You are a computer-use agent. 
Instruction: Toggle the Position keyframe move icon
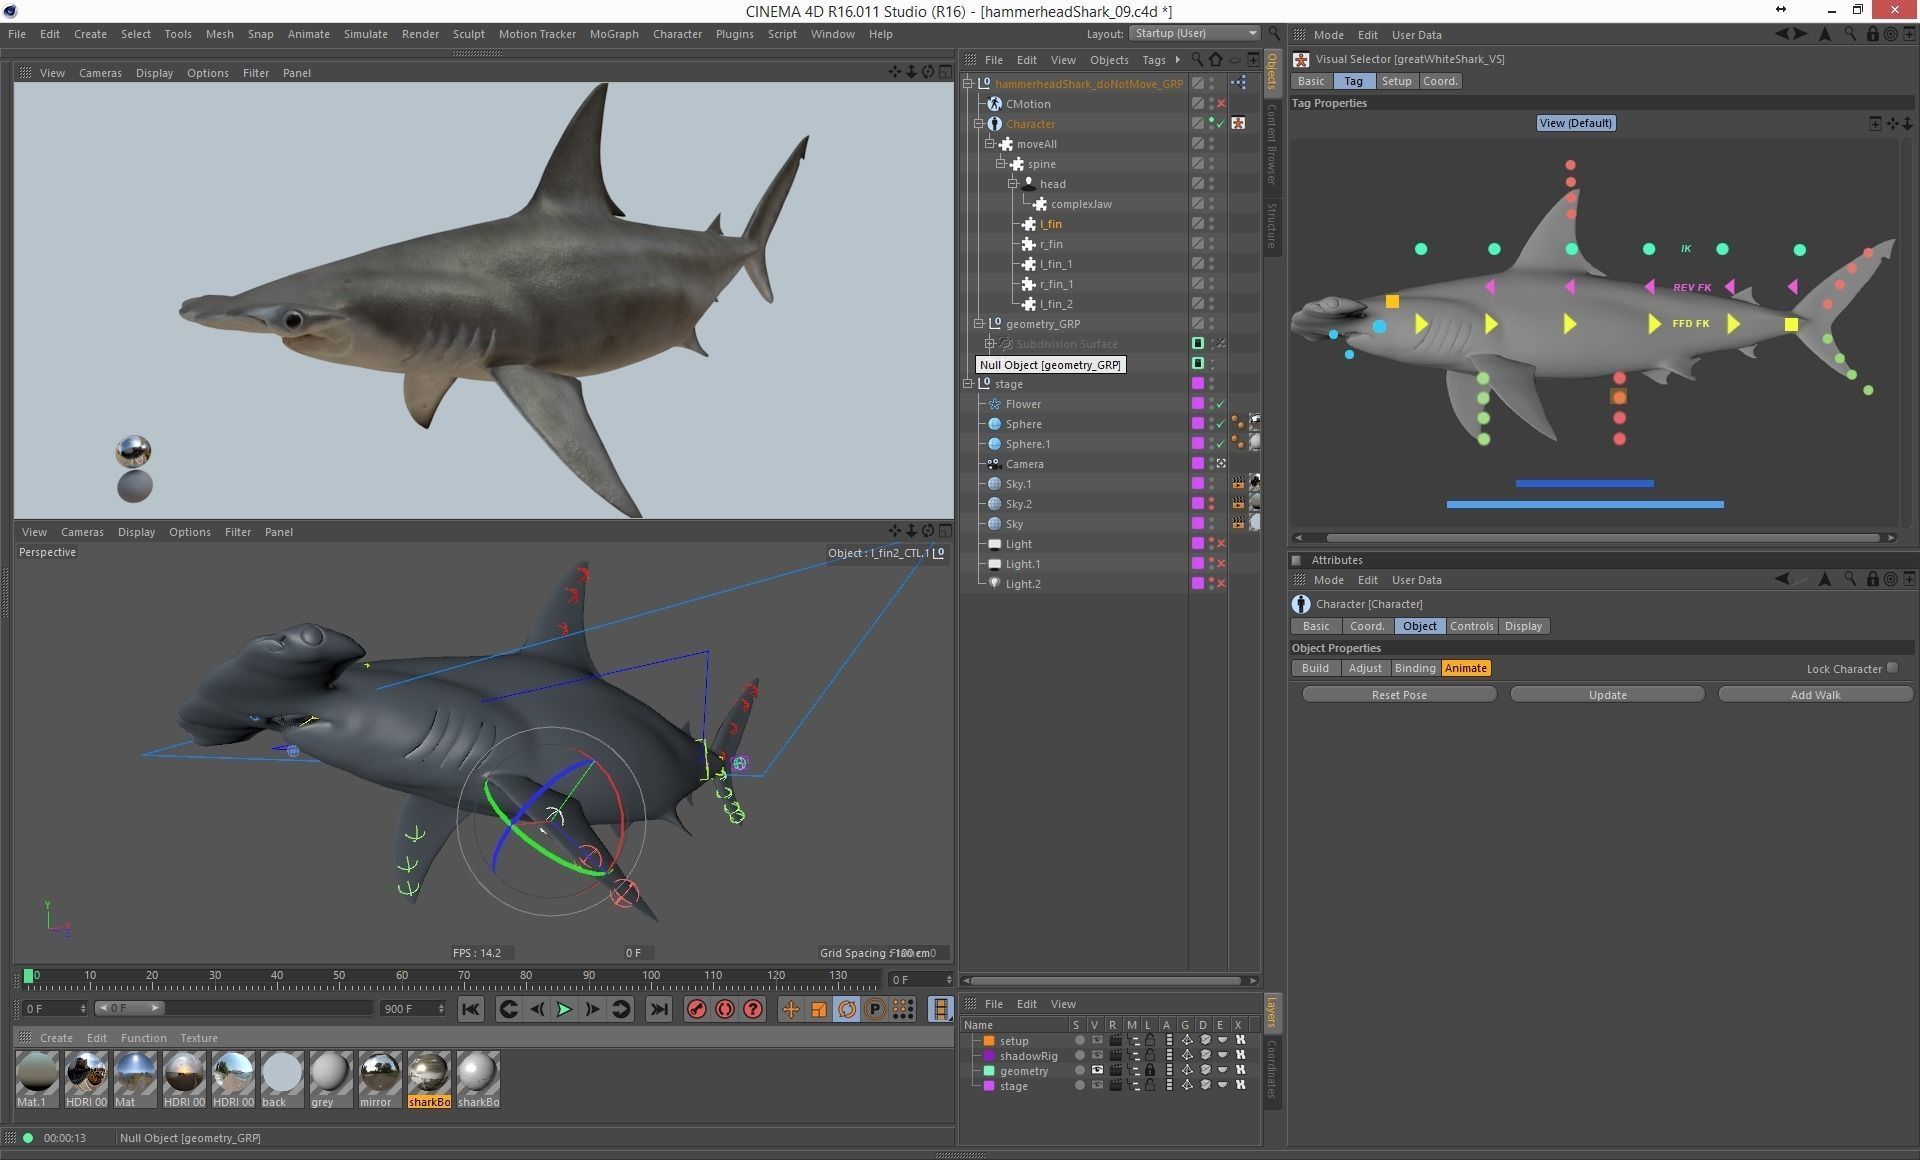(x=790, y=1009)
